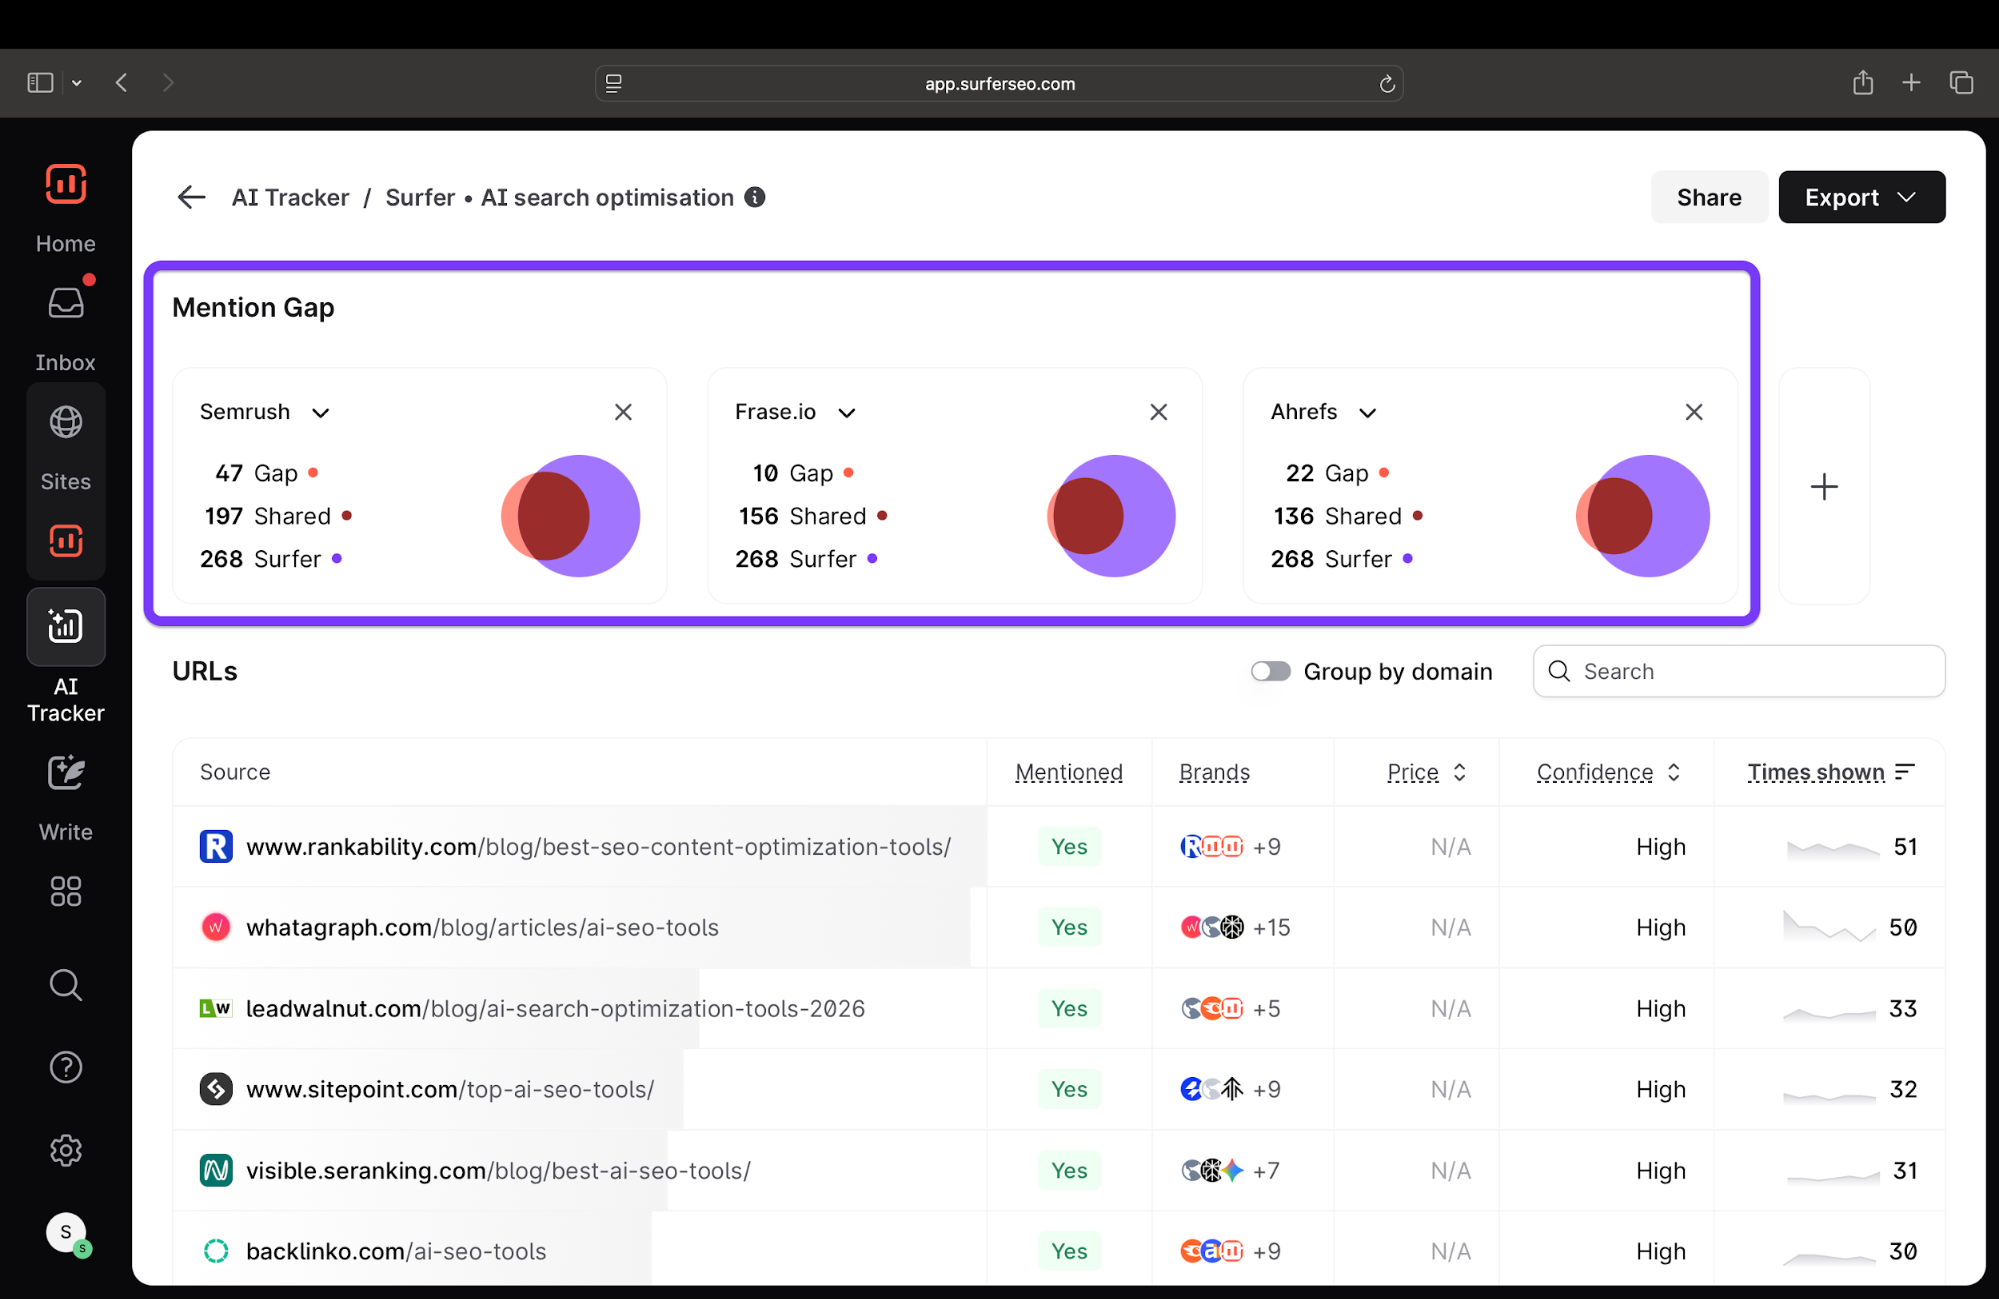
Task: Open the Write feather icon
Action: pos(66,773)
